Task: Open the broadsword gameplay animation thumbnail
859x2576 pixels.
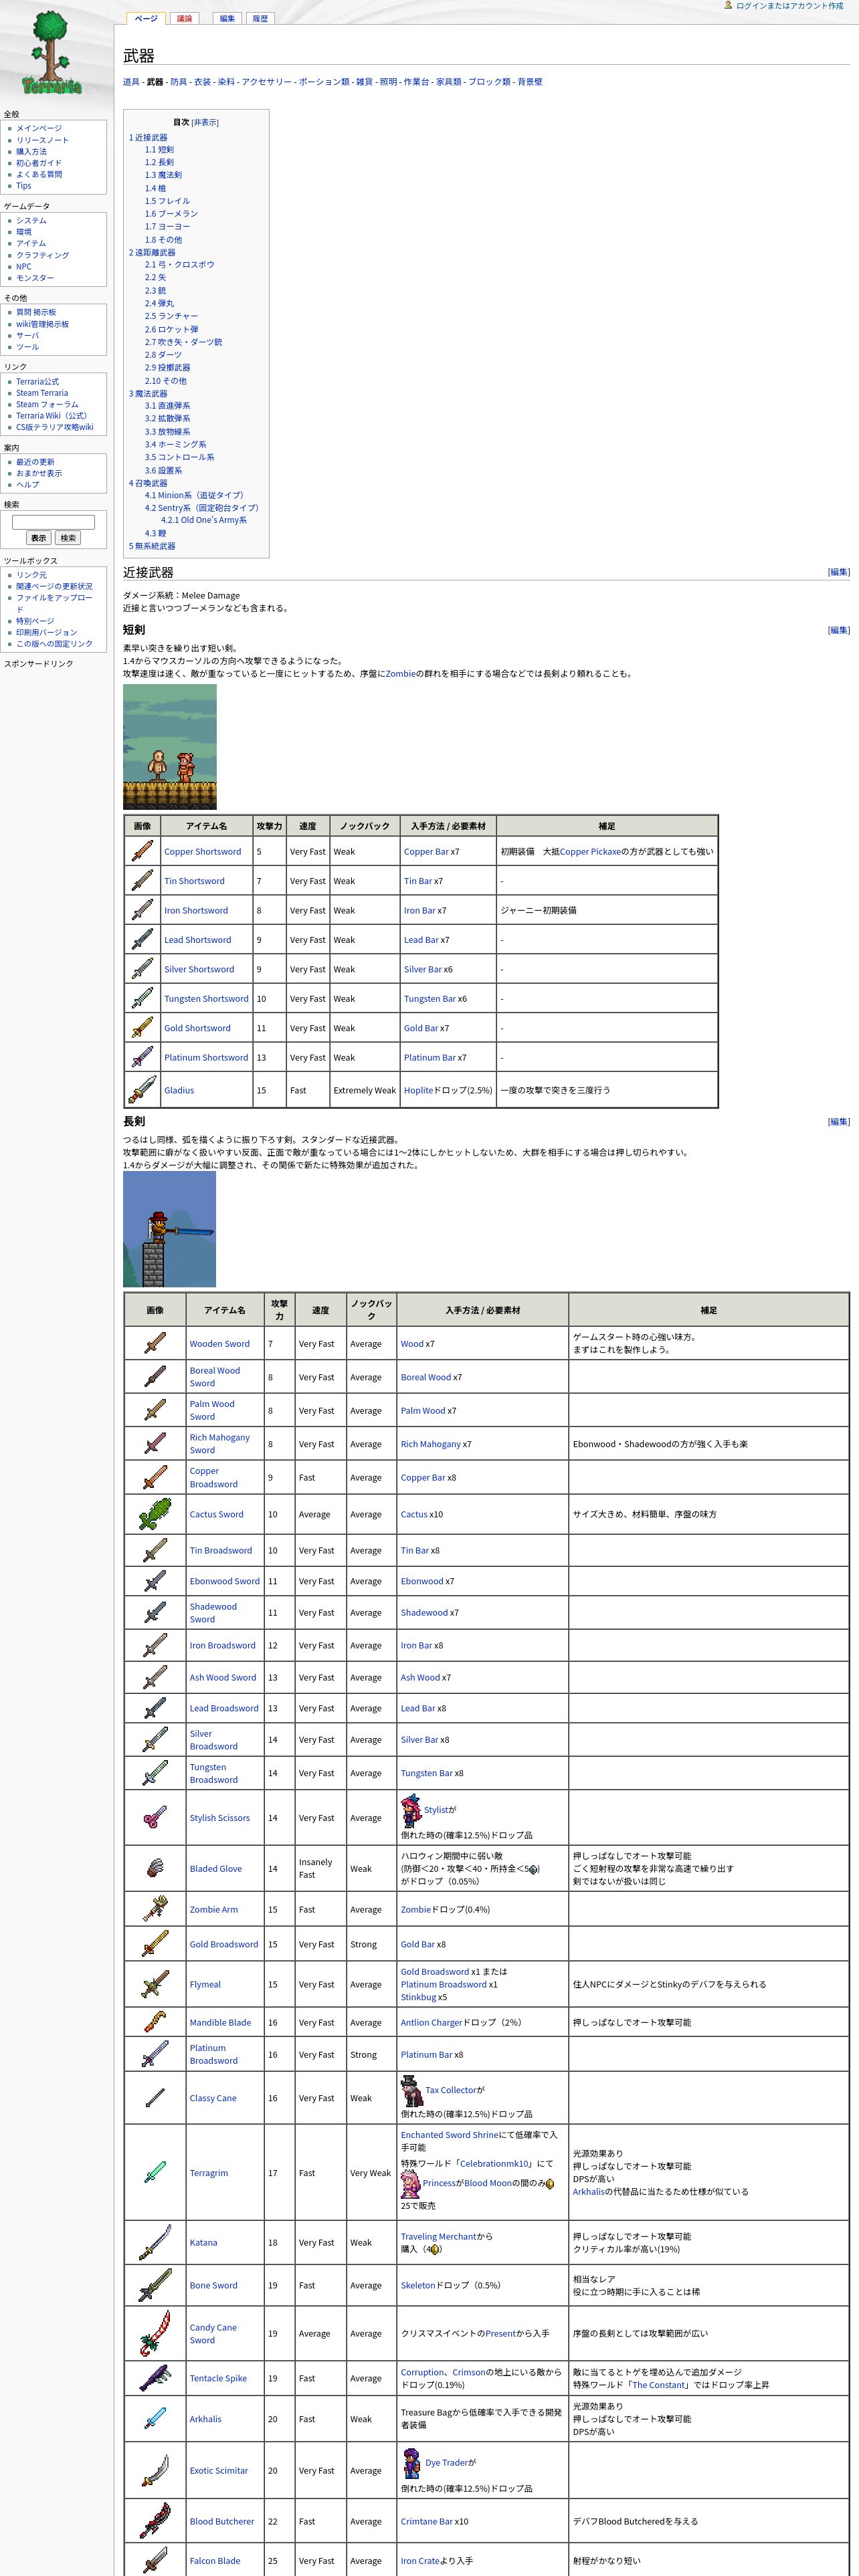Action: 169,1229
